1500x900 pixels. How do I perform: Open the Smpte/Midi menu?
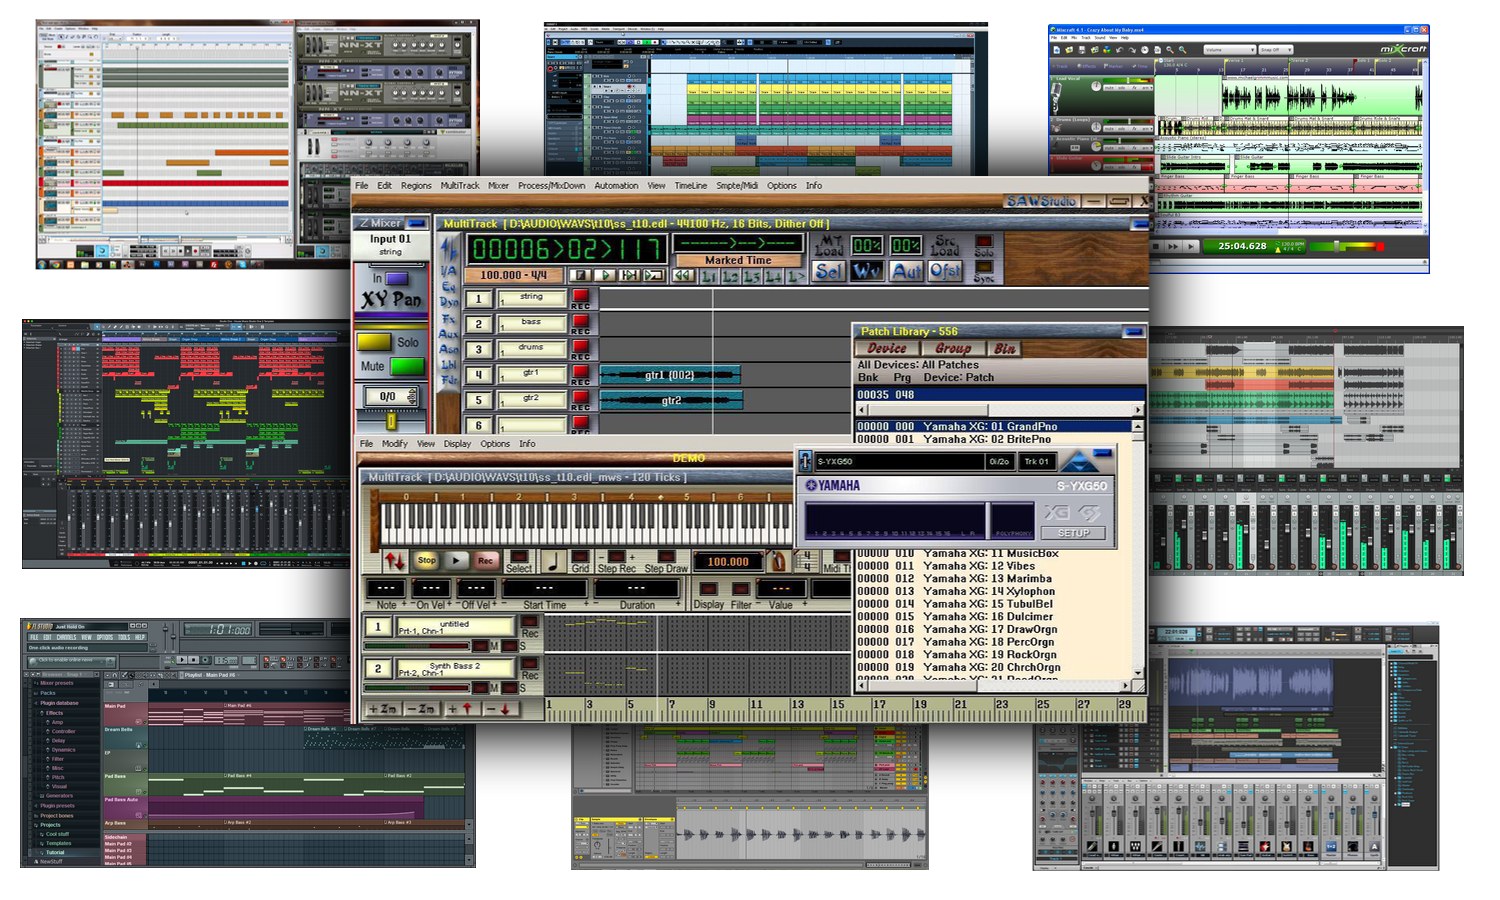(x=737, y=185)
